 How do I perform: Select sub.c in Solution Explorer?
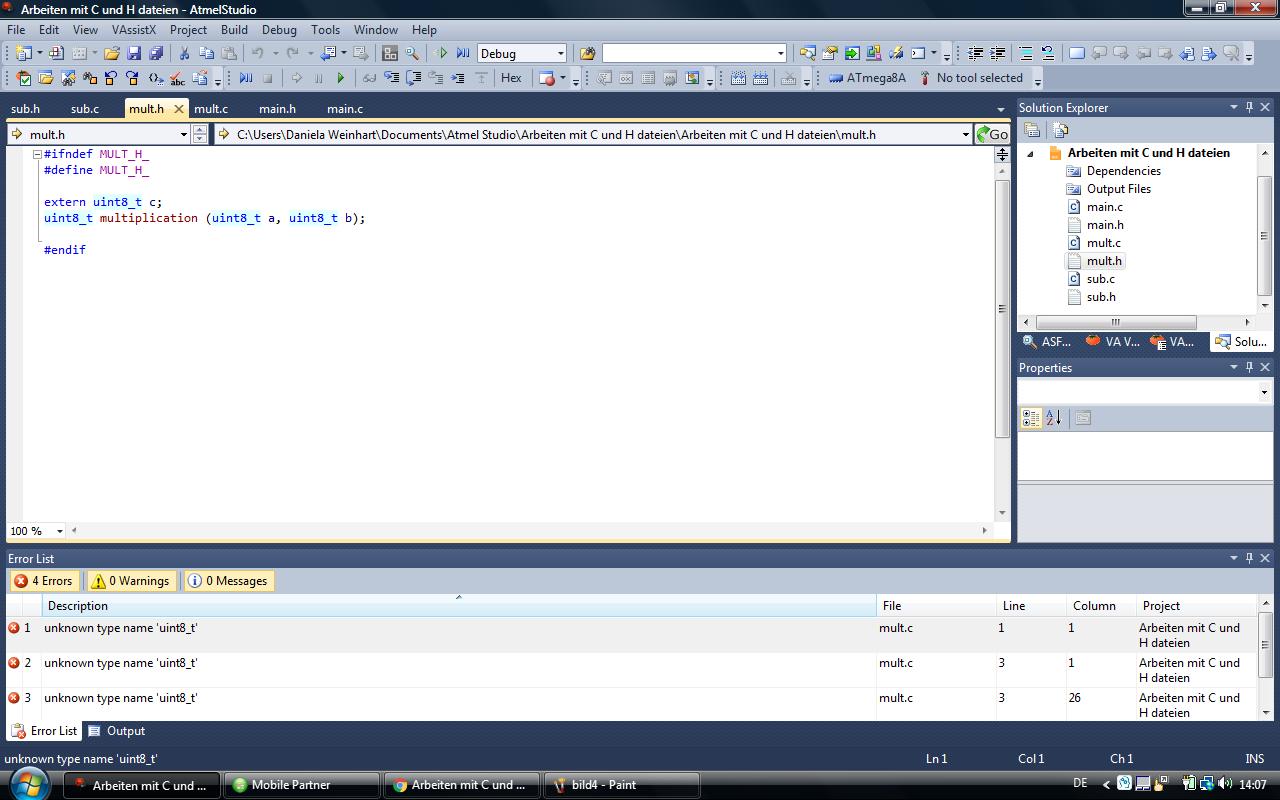point(1100,279)
